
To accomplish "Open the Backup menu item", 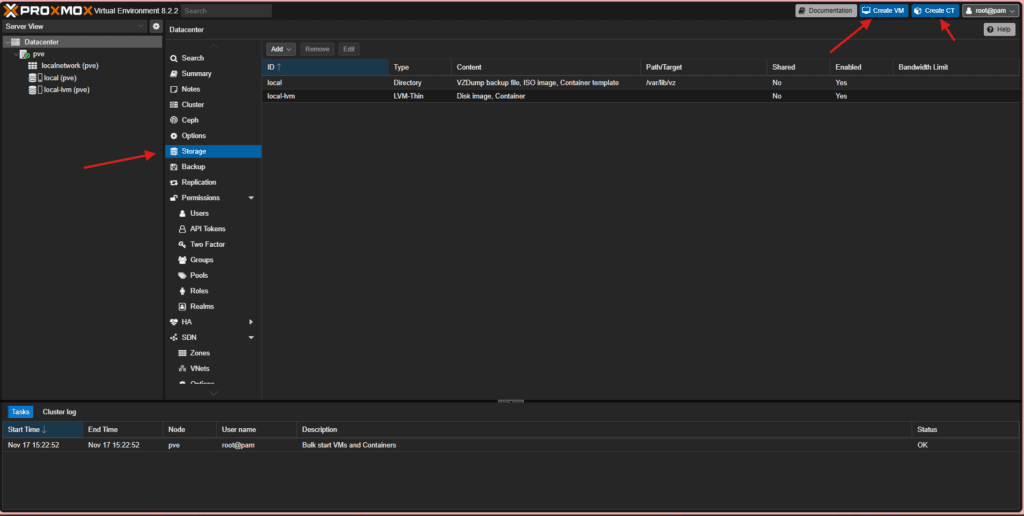I will tap(213, 167).
